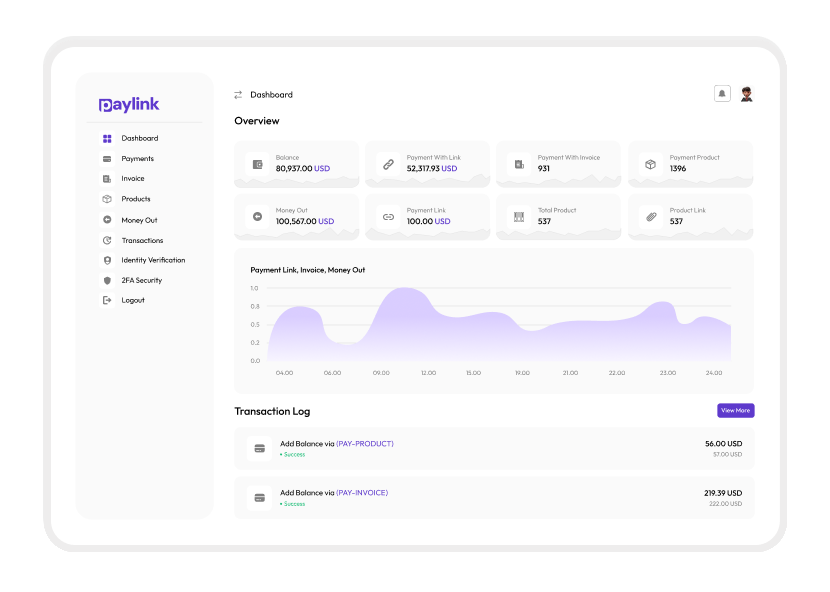Click the PAY-PRODUCT transaction link

tap(365, 443)
